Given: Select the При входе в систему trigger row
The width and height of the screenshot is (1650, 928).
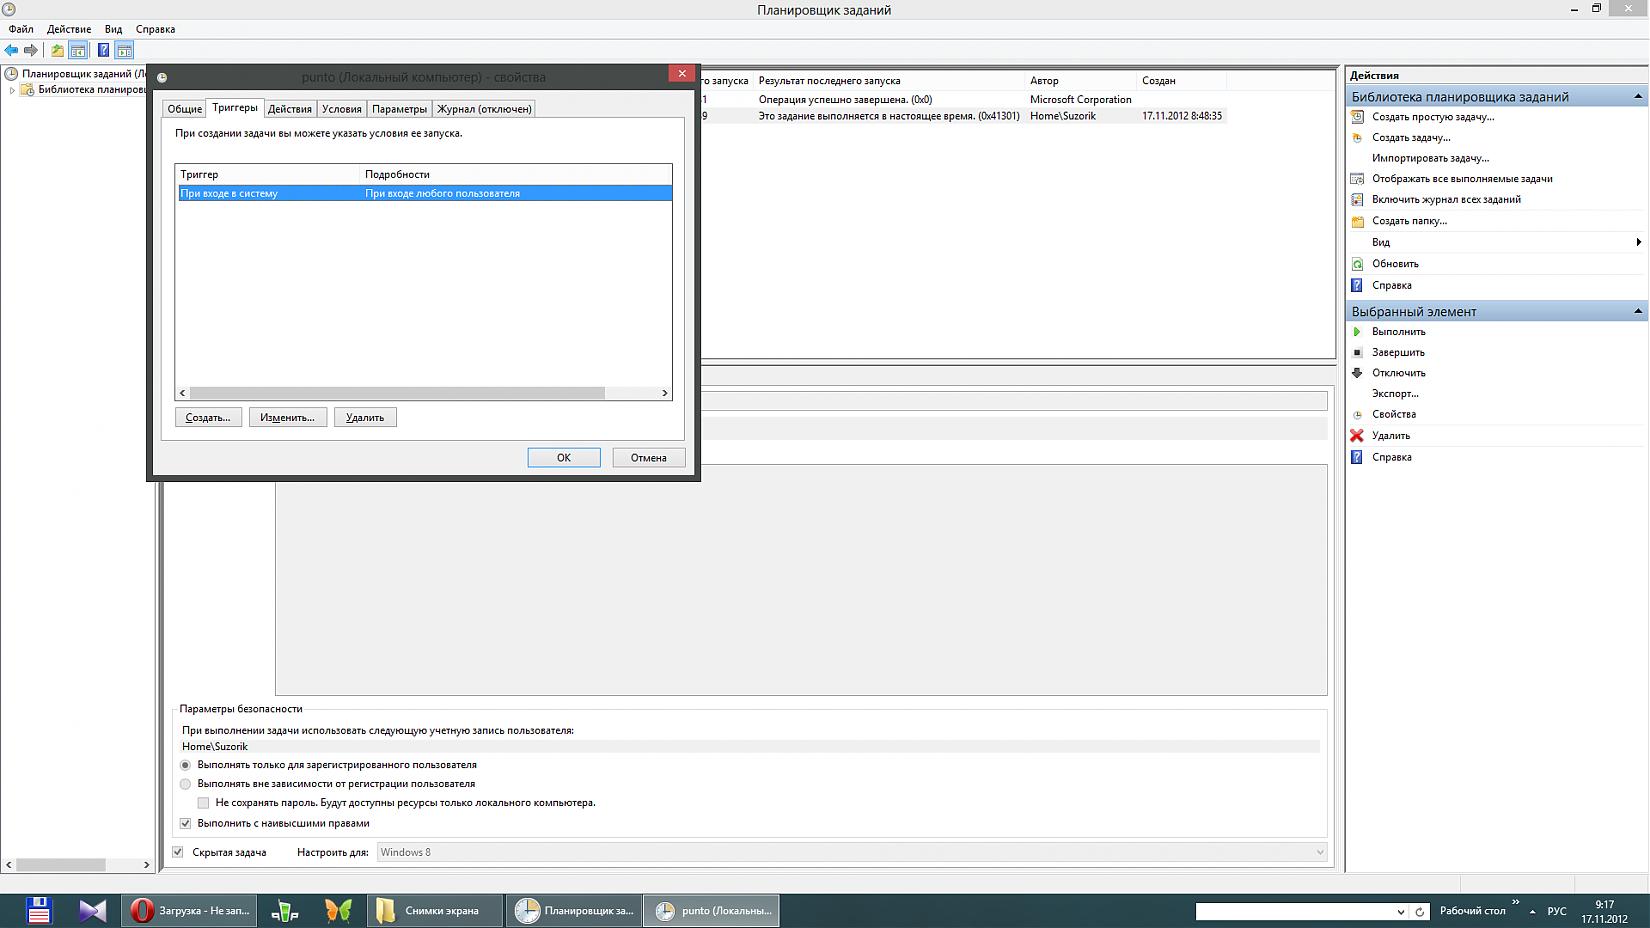Looking at the screenshot, I should click(424, 194).
